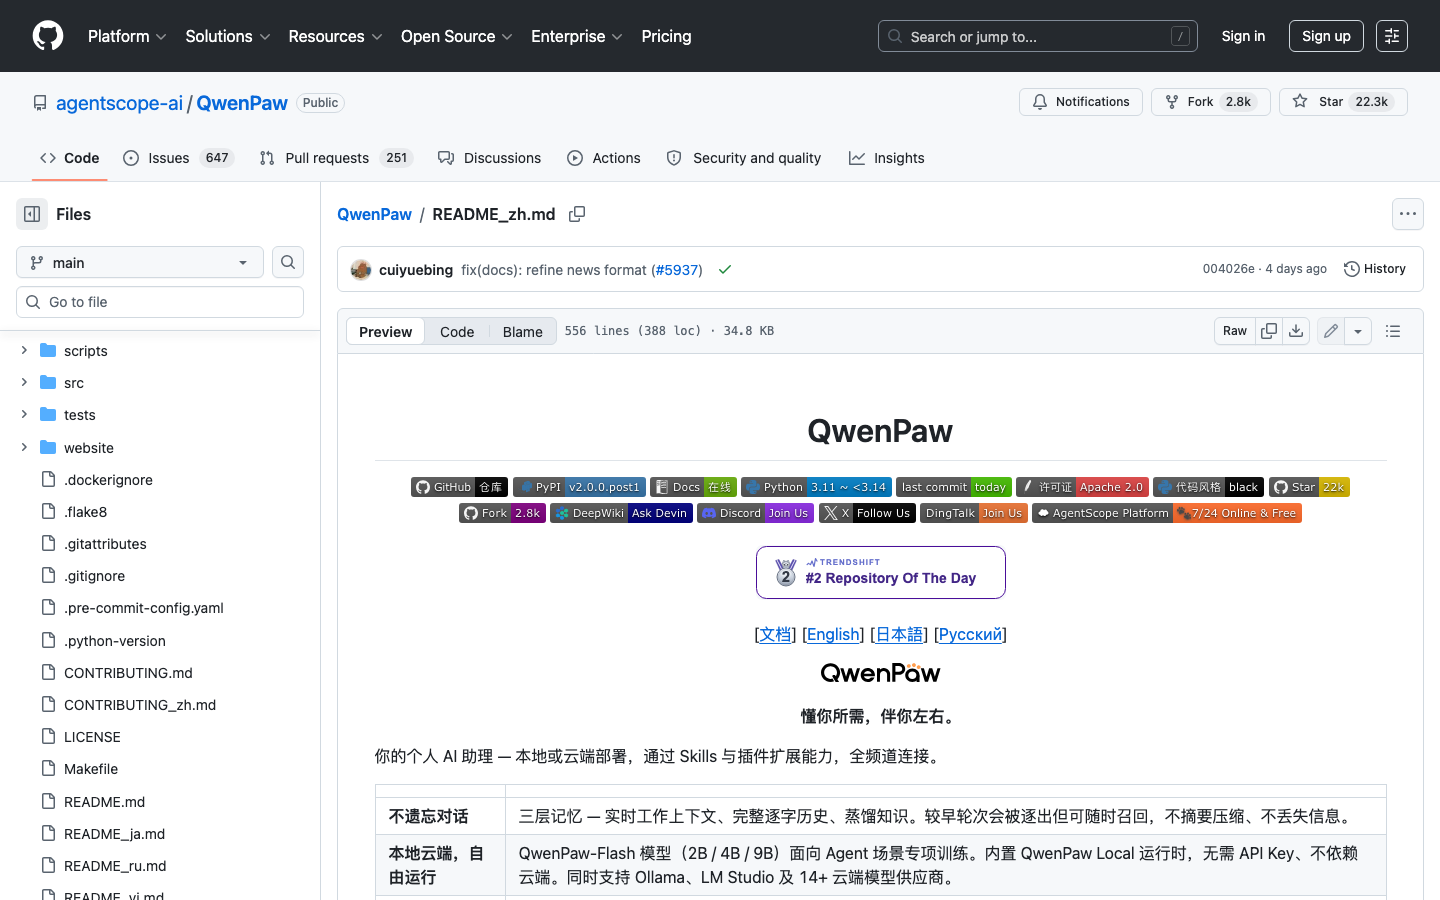Open the 日本語 README link
Image resolution: width=1440 pixels, height=900 pixels.
[x=899, y=634]
